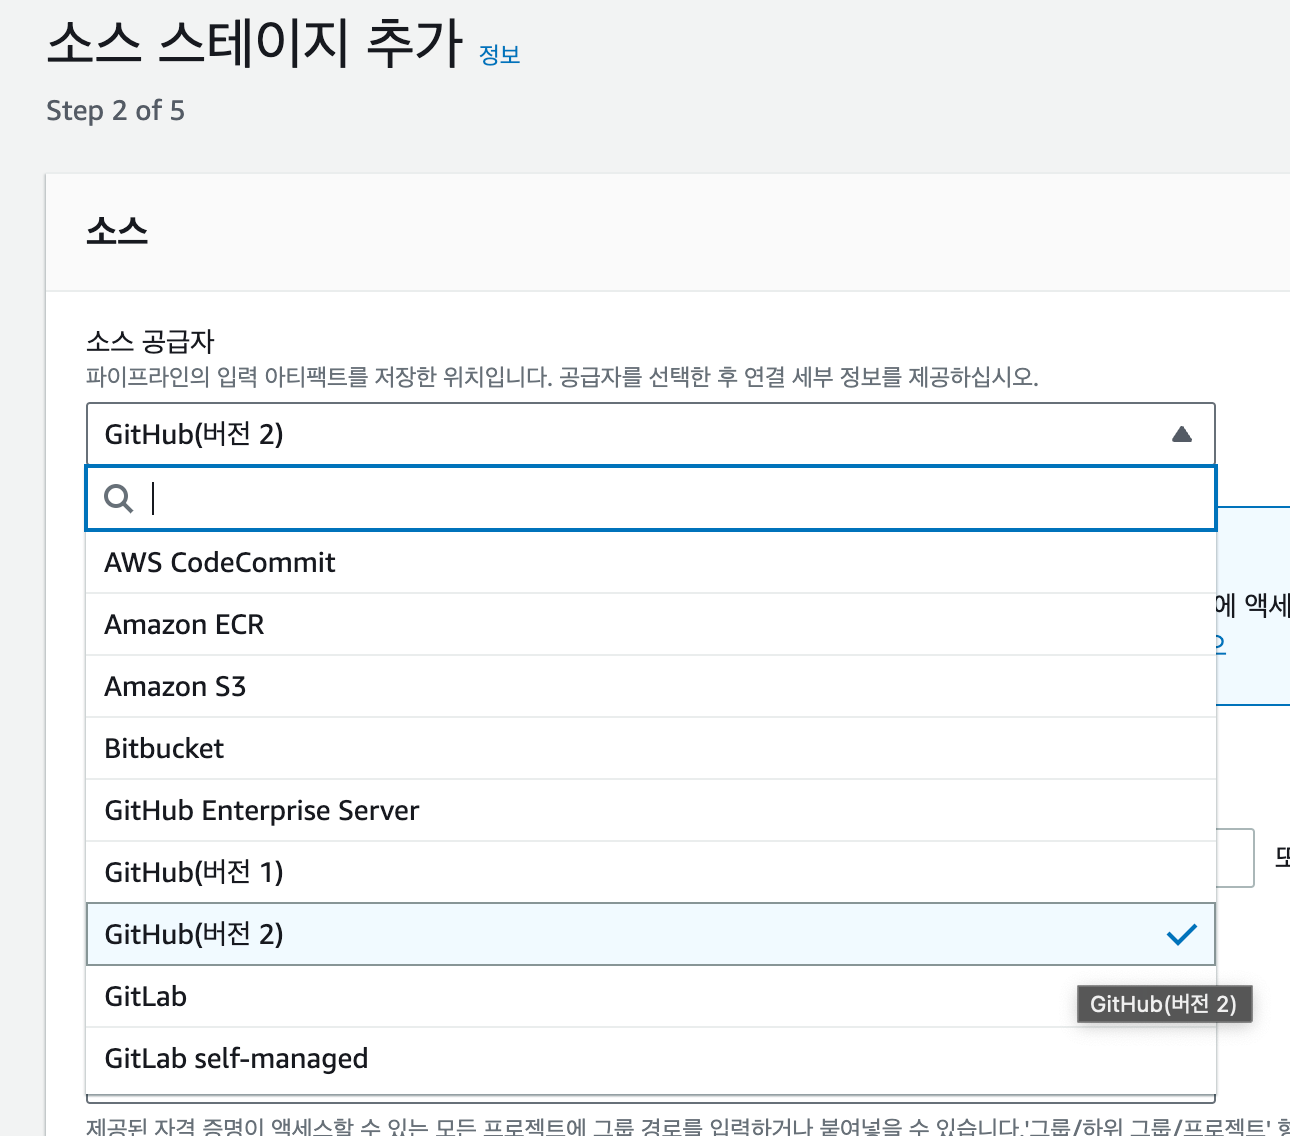Select AWS CodeCommit option

[x=651, y=562]
